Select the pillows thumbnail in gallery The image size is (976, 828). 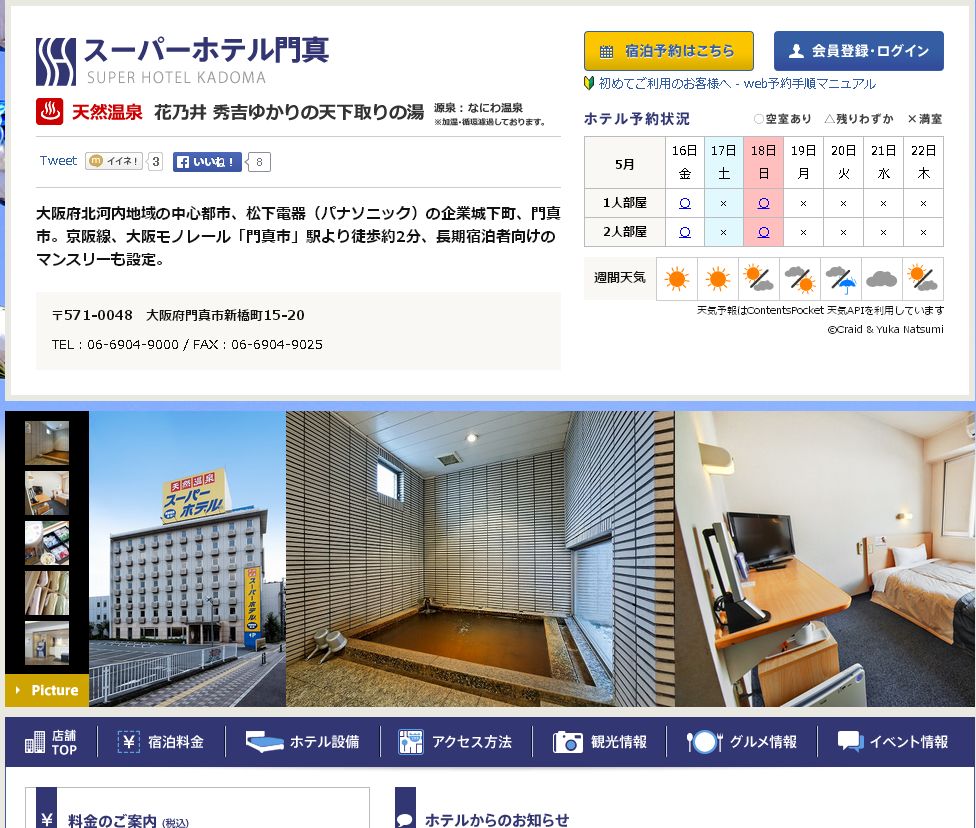click(x=47, y=593)
